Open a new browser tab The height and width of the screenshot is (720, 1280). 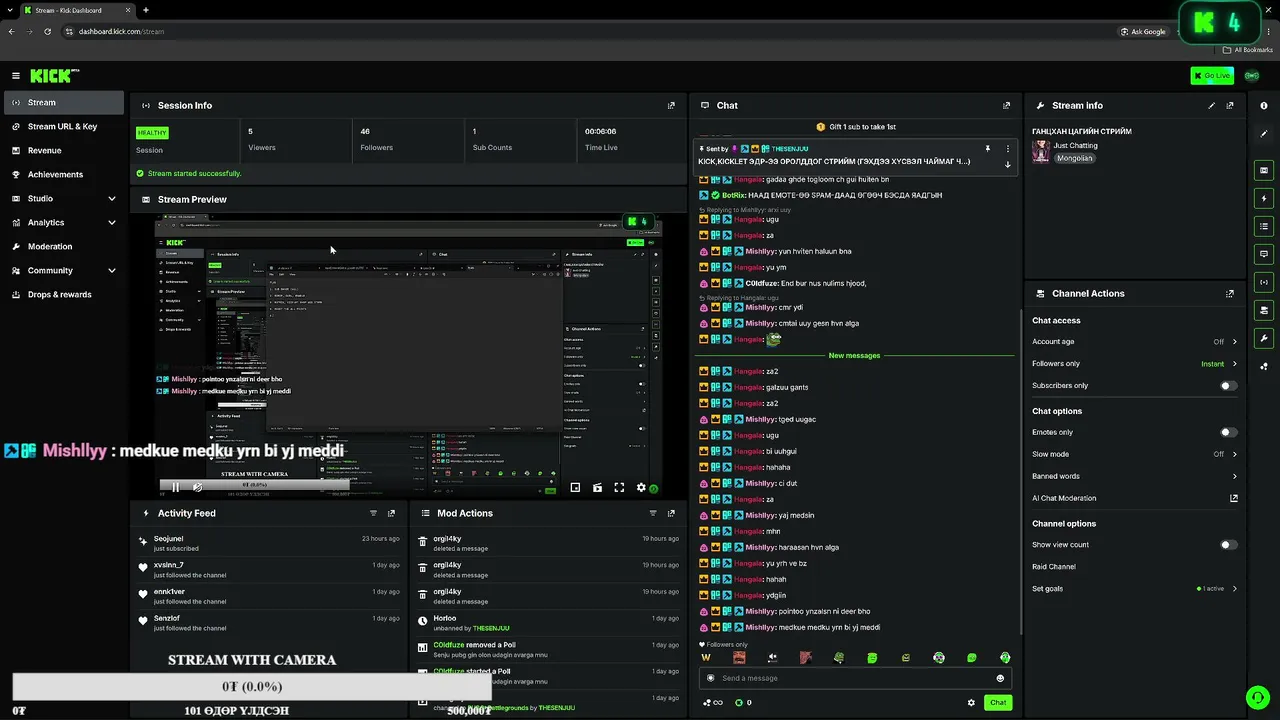[146, 10]
